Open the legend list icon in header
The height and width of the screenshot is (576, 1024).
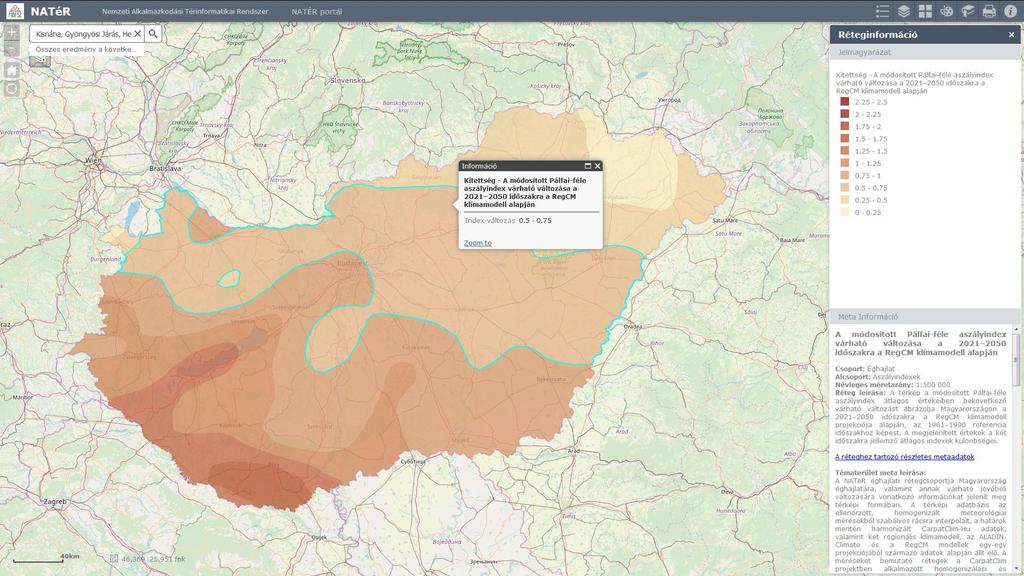click(882, 11)
